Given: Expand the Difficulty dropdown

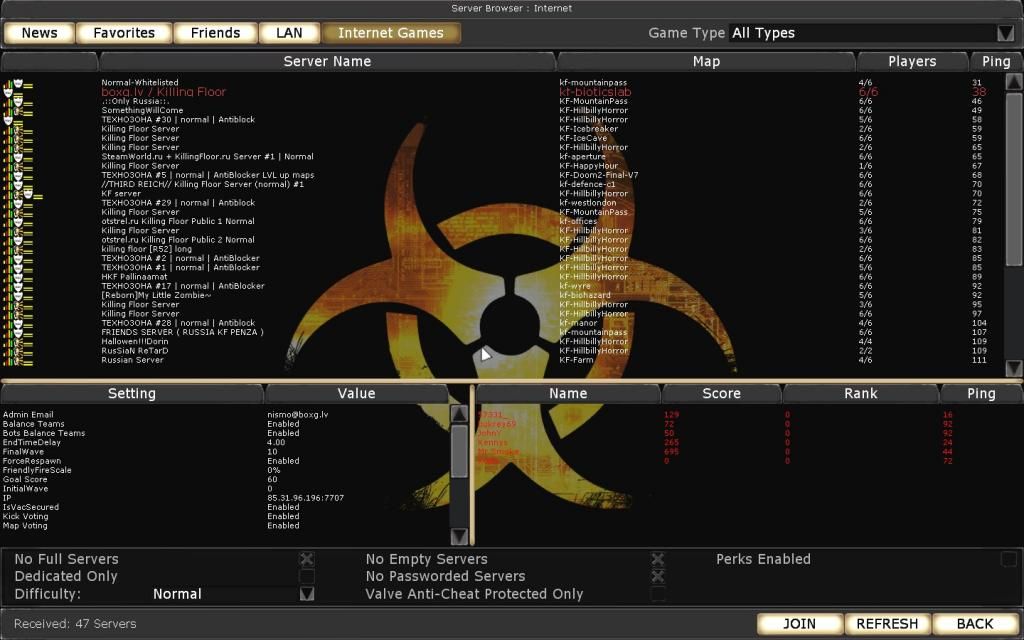Looking at the screenshot, I should (x=306, y=594).
